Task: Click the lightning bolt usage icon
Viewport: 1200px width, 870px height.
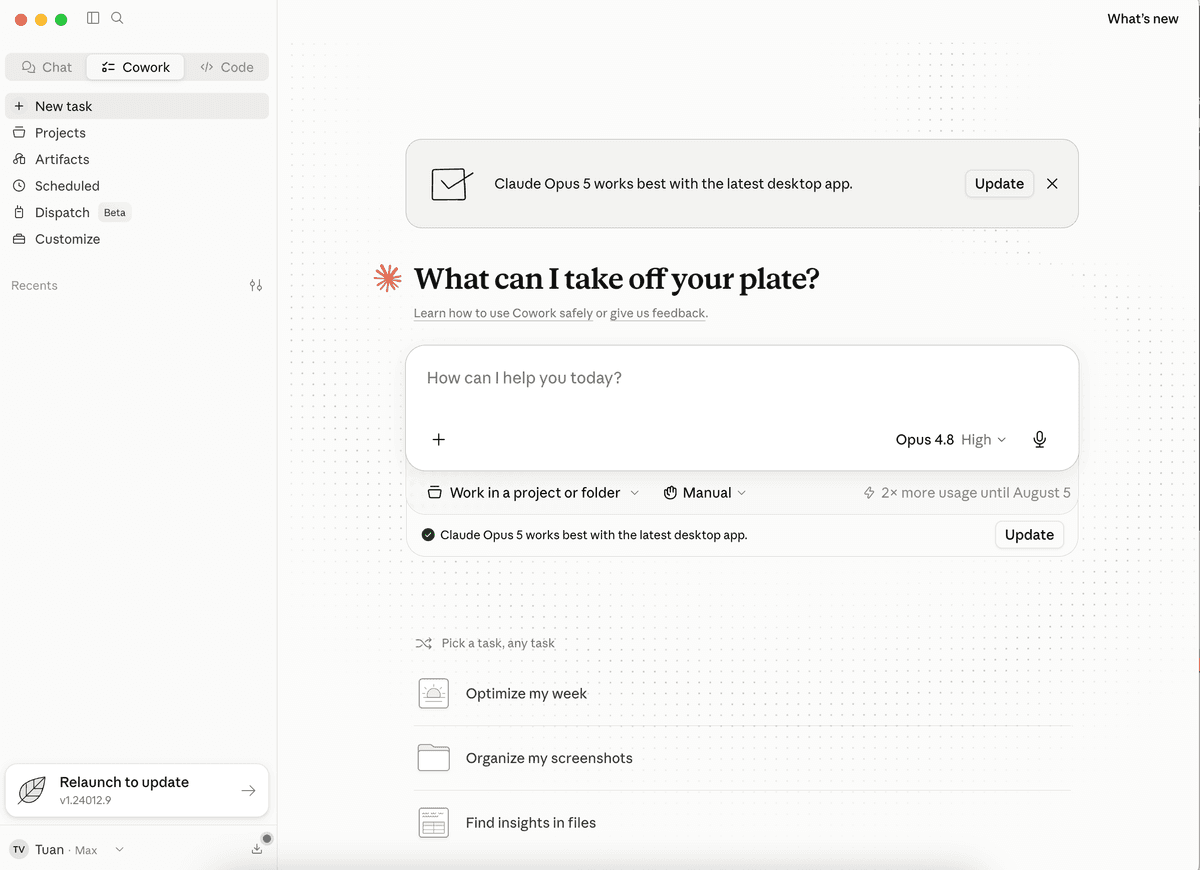Action: (x=869, y=493)
